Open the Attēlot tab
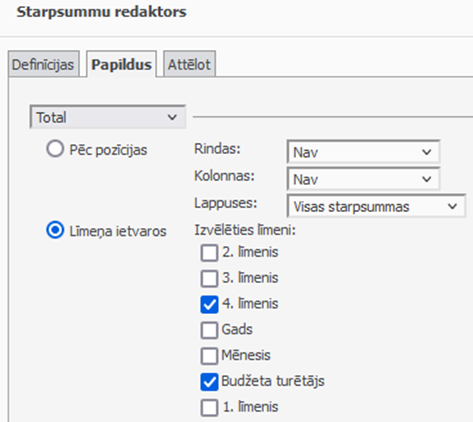This screenshot has height=422, width=473. [x=189, y=64]
